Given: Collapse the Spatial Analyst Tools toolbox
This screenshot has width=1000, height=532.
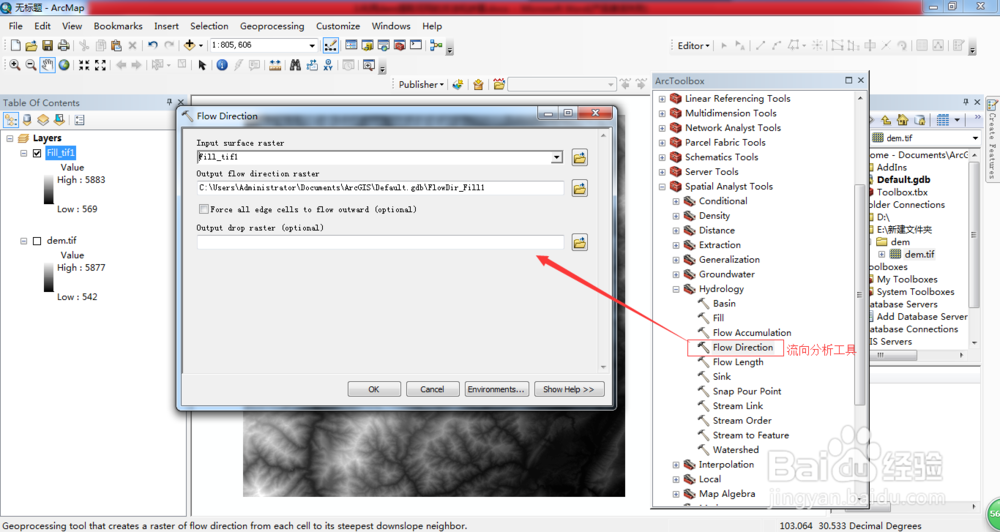Looking at the screenshot, I should coord(662,186).
